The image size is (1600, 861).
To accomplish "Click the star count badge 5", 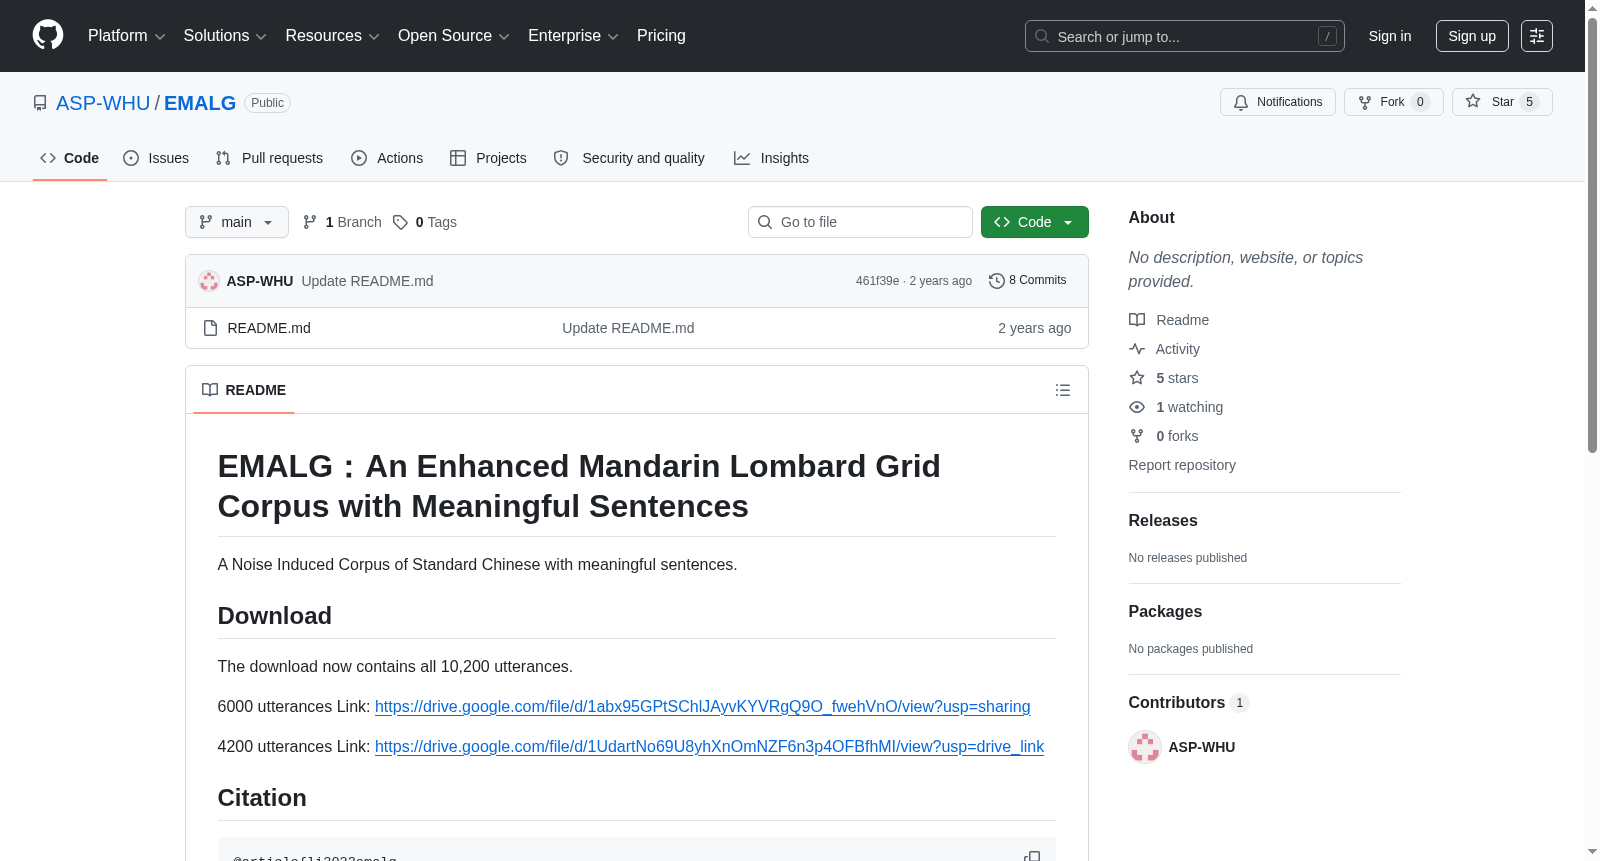I will tap(1529, 102).
